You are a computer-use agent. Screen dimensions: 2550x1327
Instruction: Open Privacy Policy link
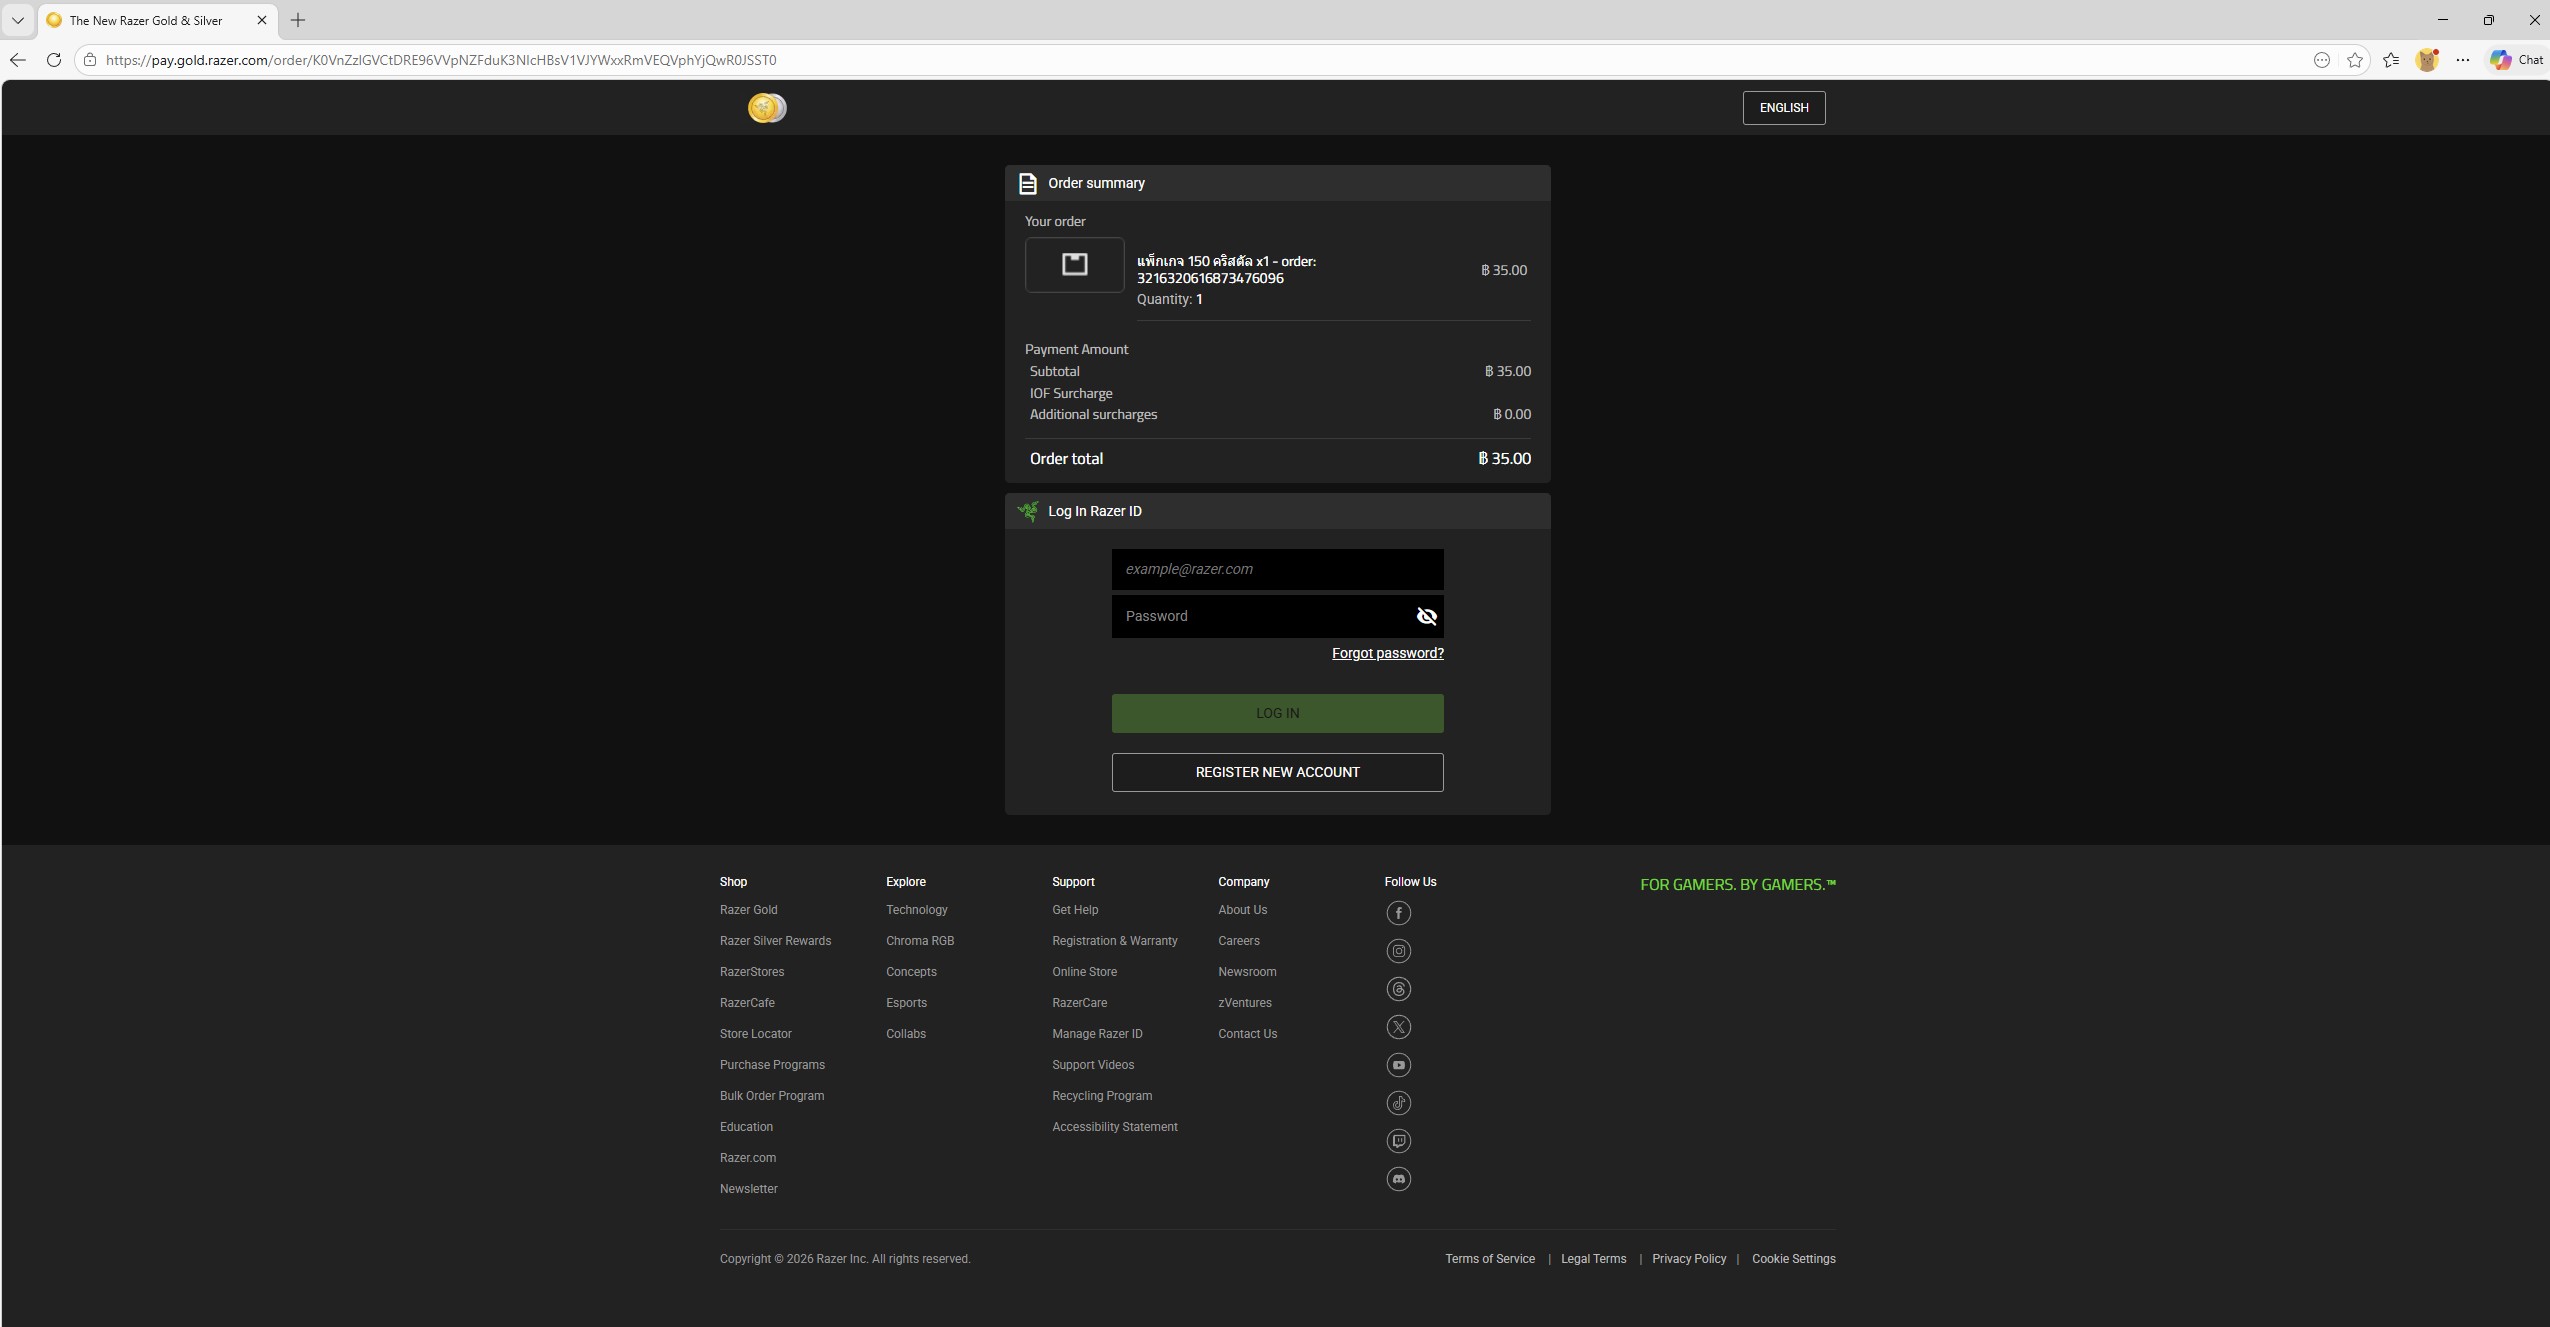(1689, 1259)
